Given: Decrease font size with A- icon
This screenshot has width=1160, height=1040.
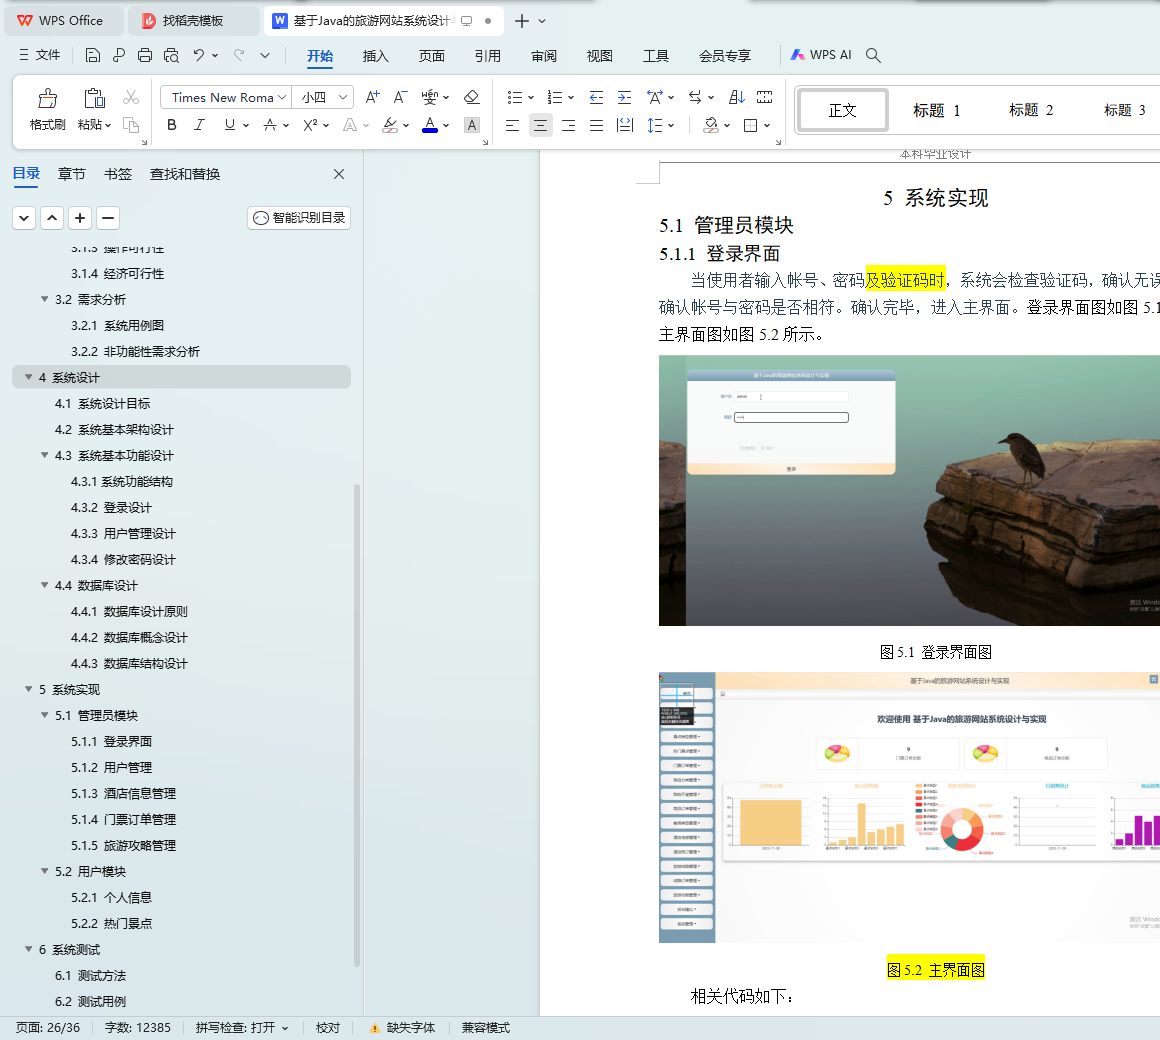Looking at the screenshot, I should (400, 97).
